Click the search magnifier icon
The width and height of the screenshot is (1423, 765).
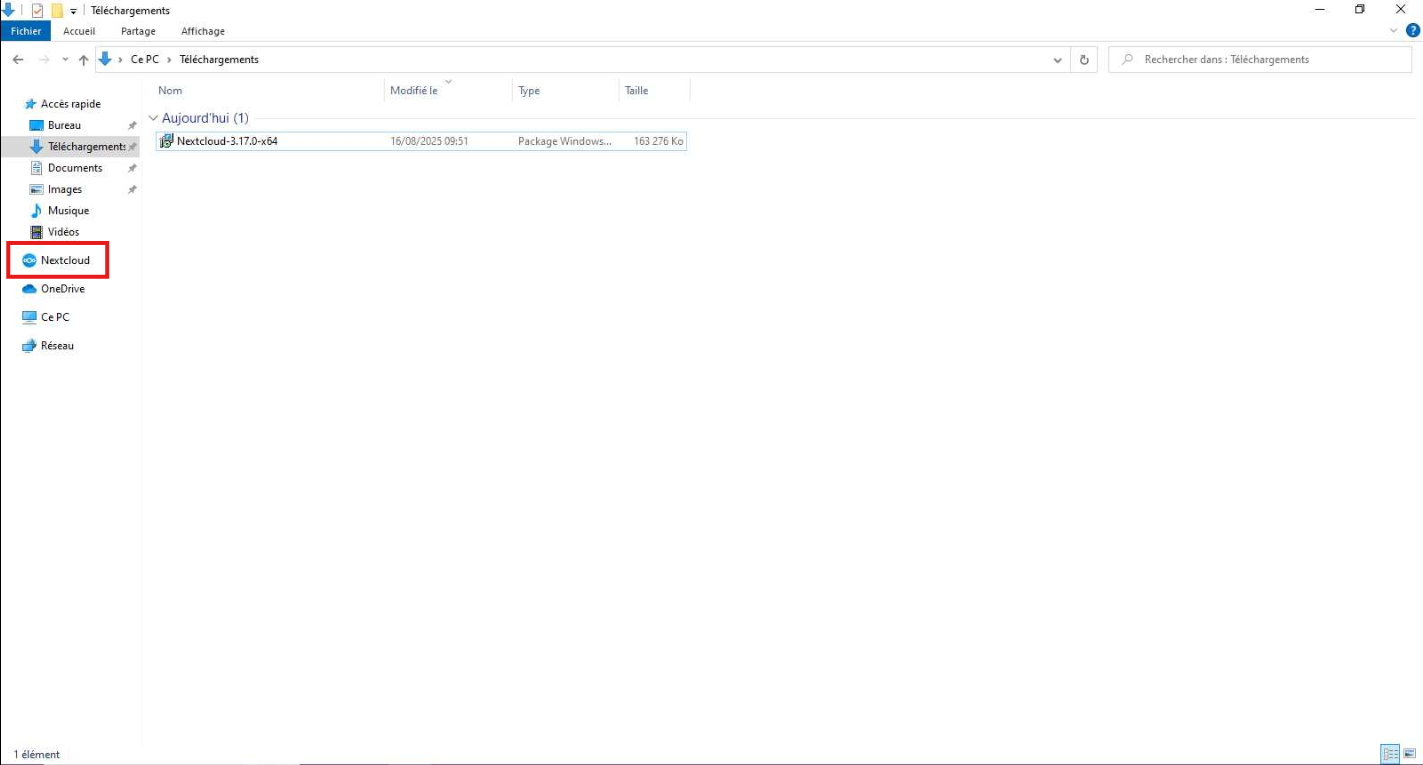[x=1127, y=60]
